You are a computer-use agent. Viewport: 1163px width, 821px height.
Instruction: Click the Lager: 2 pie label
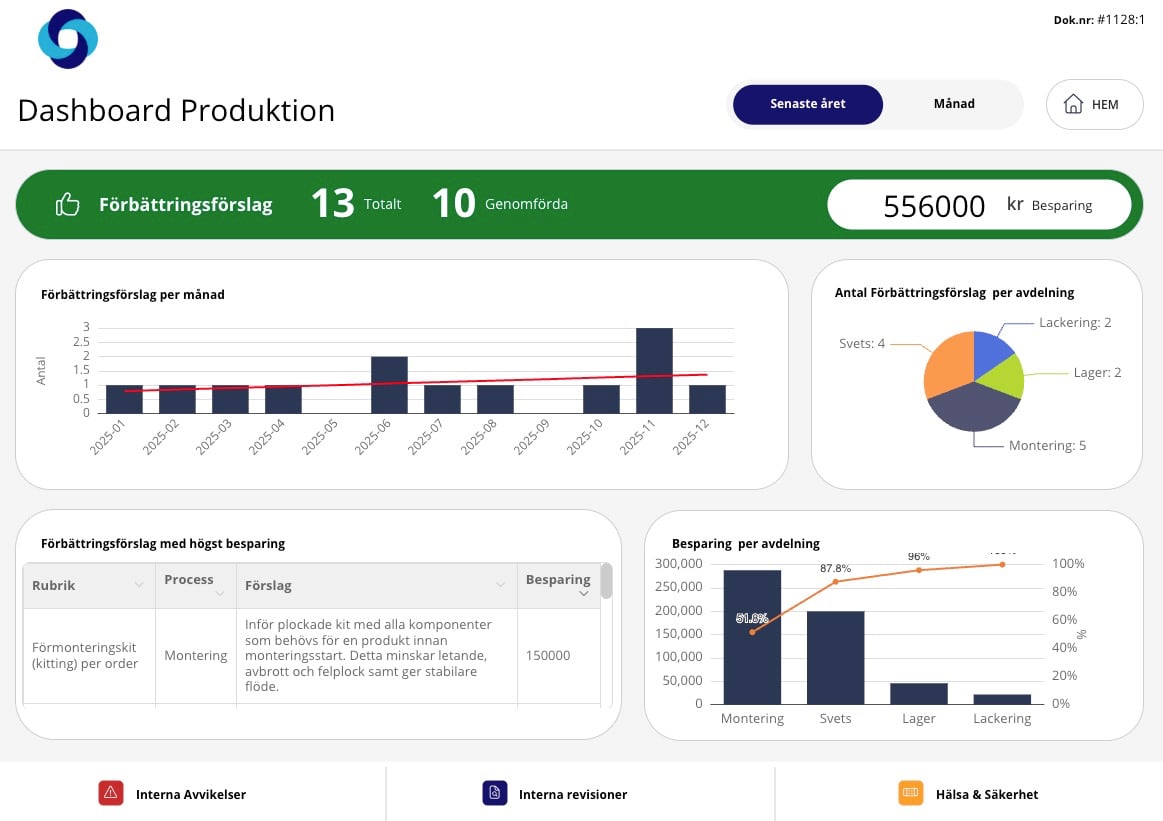pyautogui.click(x=1097, y=372)
